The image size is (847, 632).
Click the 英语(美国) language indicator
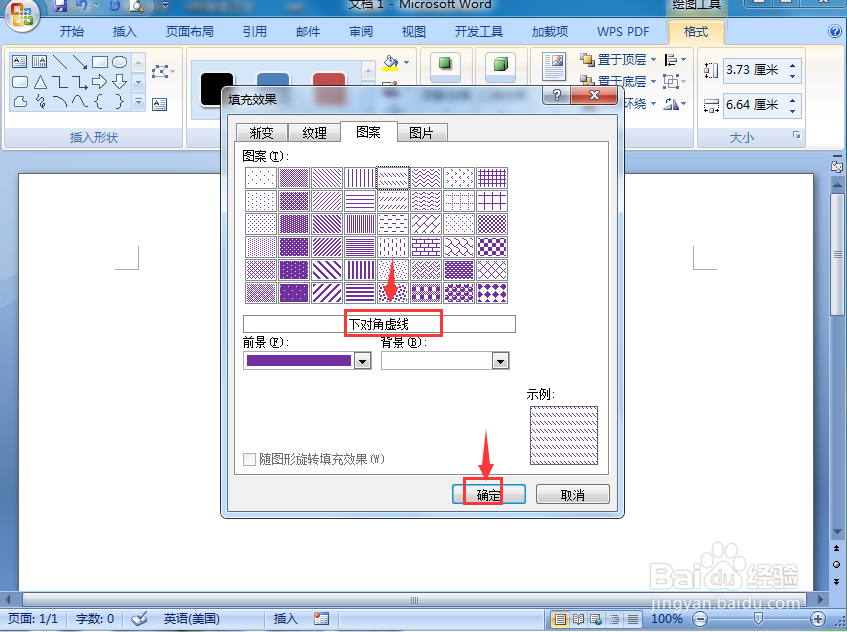tap(191, 618)
